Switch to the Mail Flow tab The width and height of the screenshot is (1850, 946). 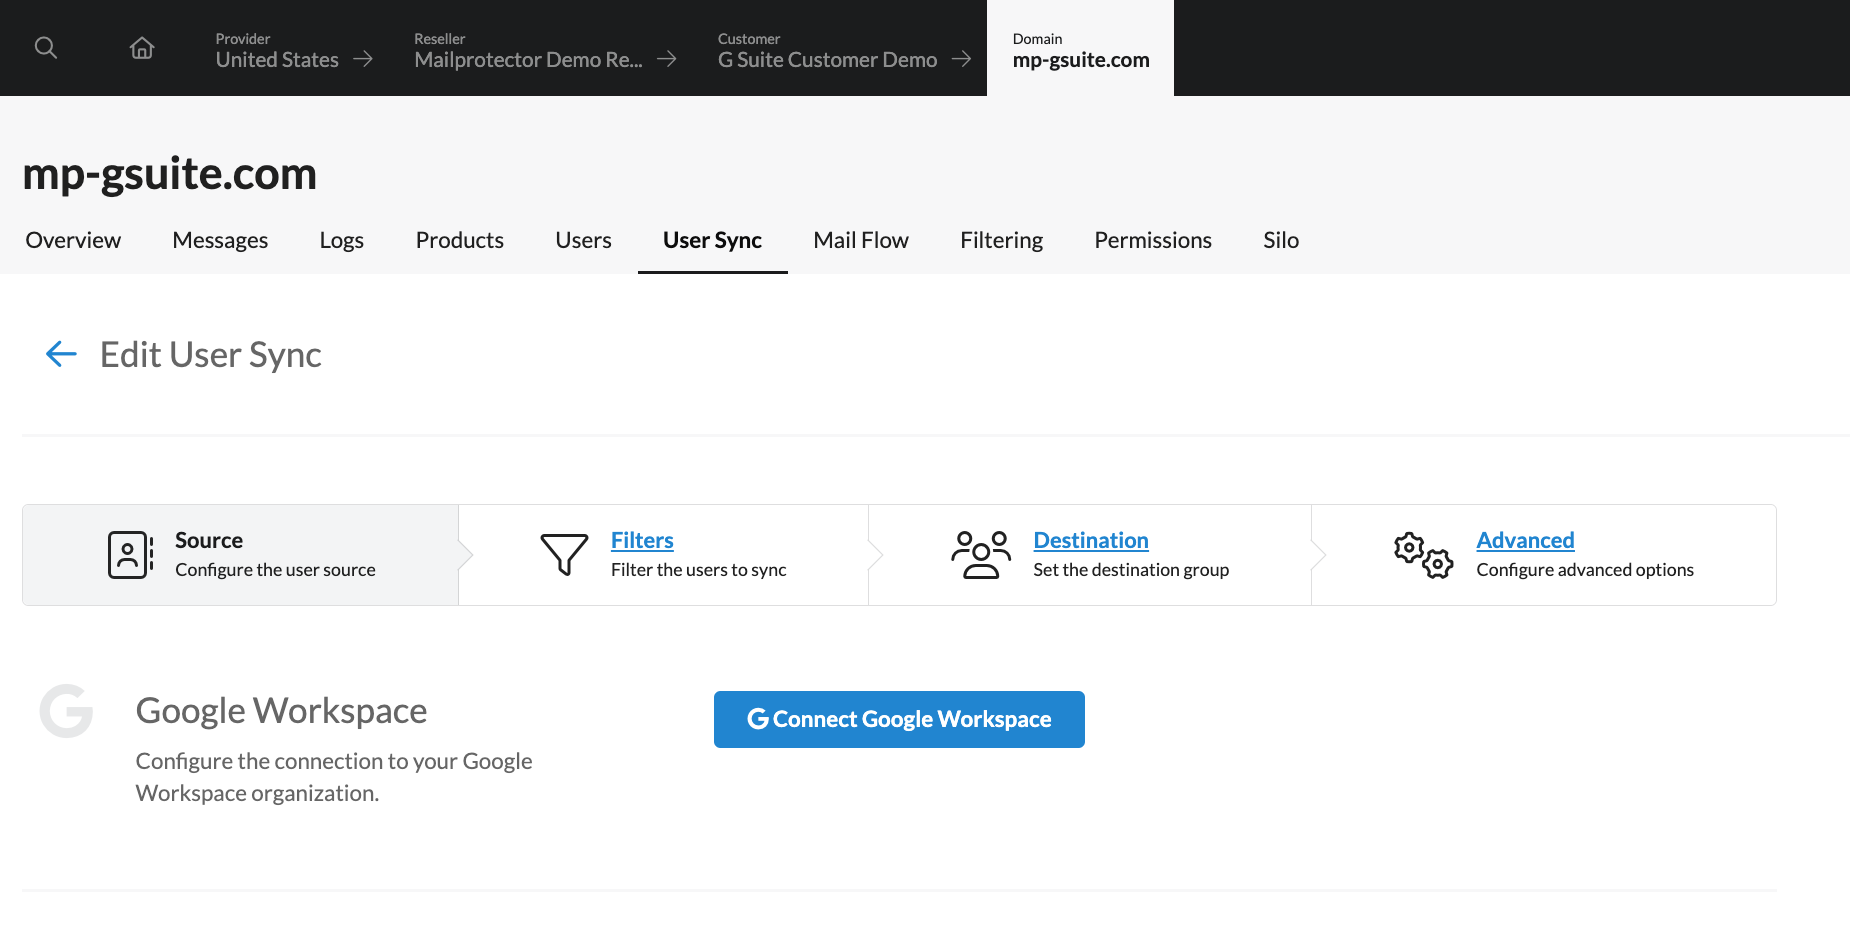click(860, 240)
